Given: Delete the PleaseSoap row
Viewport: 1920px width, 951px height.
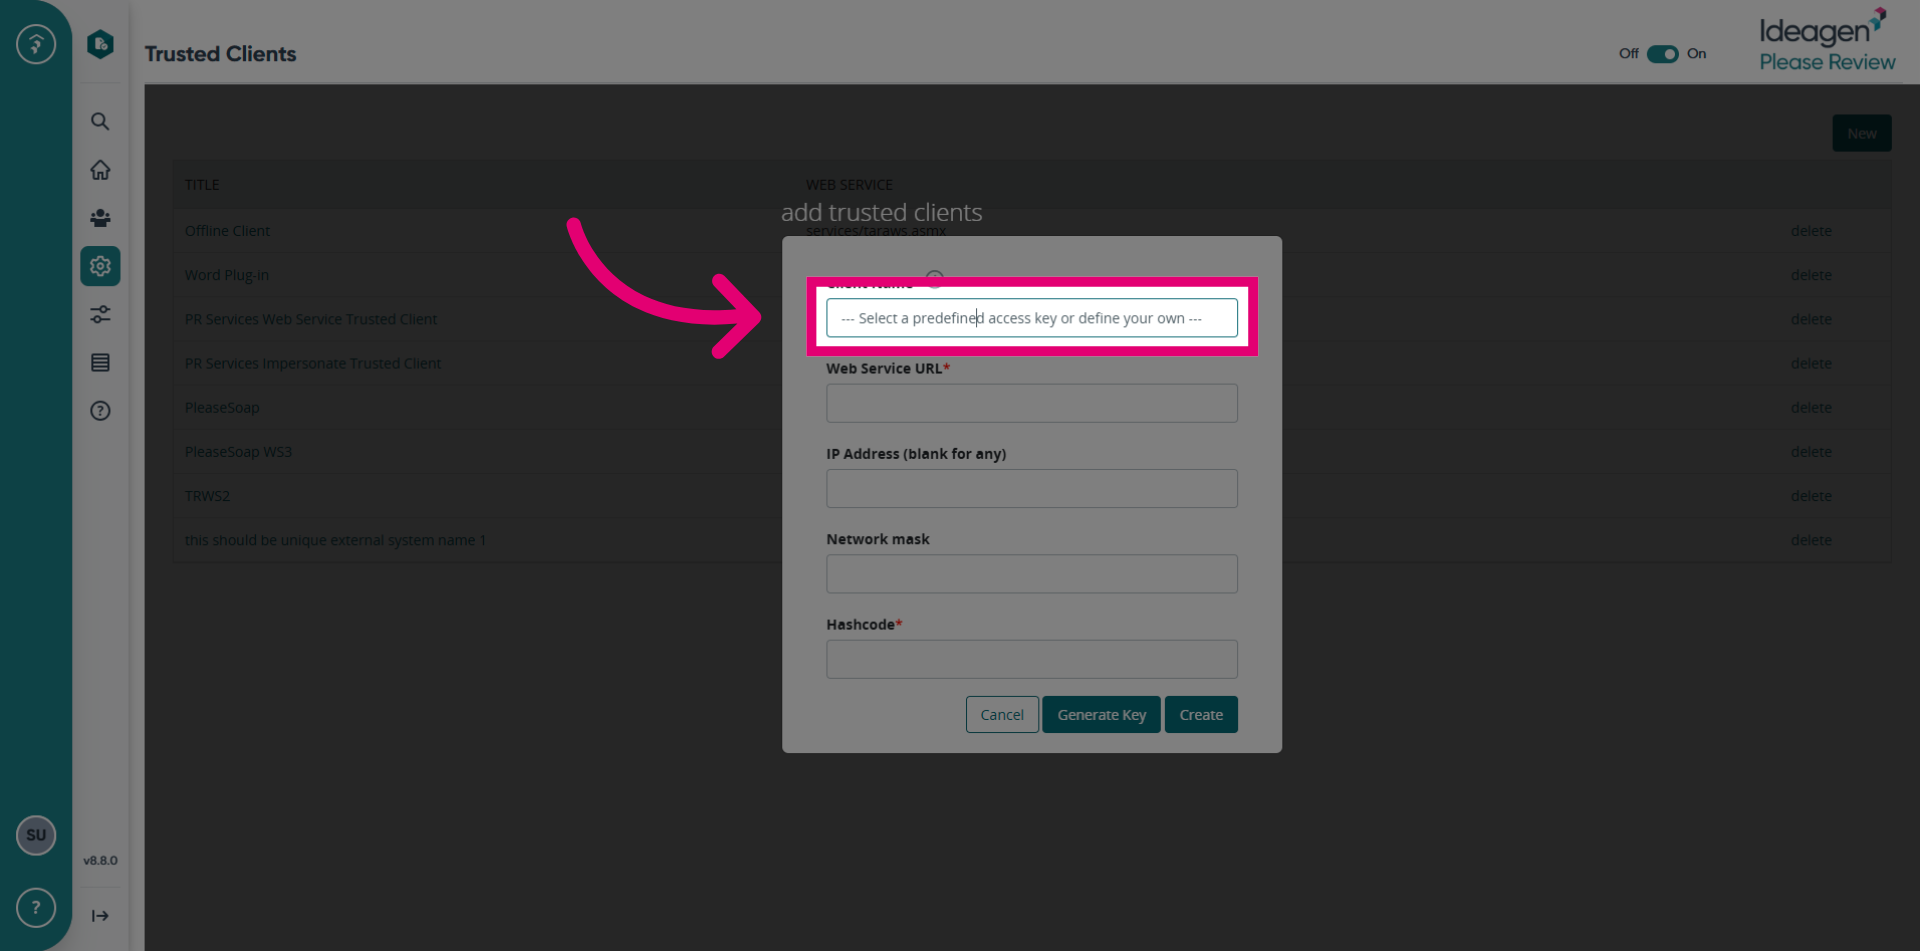Looking at the screenshot, I should (1811, 407).
